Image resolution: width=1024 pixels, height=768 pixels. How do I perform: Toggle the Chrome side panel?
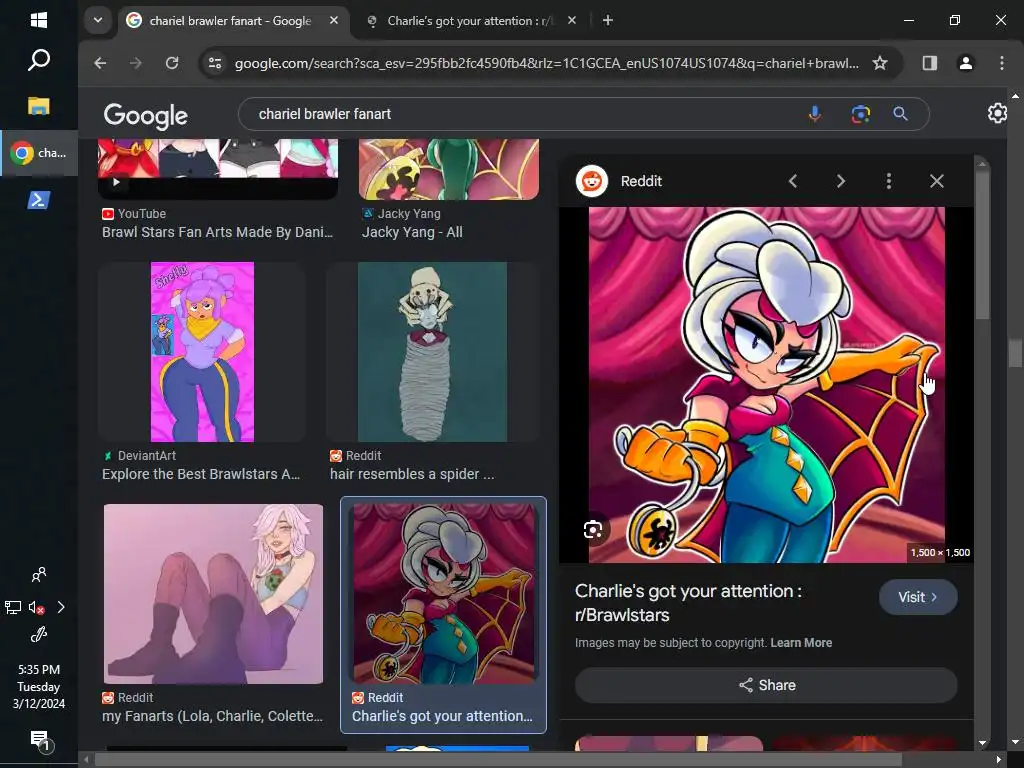929,63
